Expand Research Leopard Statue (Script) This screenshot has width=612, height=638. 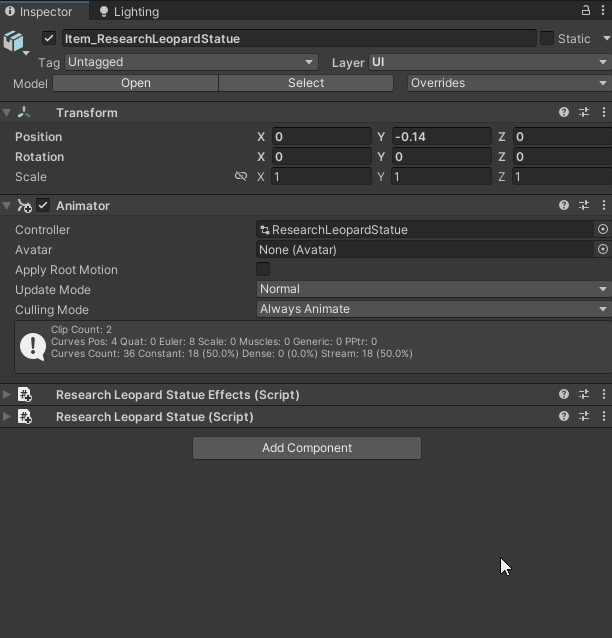pyautogui.click(x=7, y=416)
